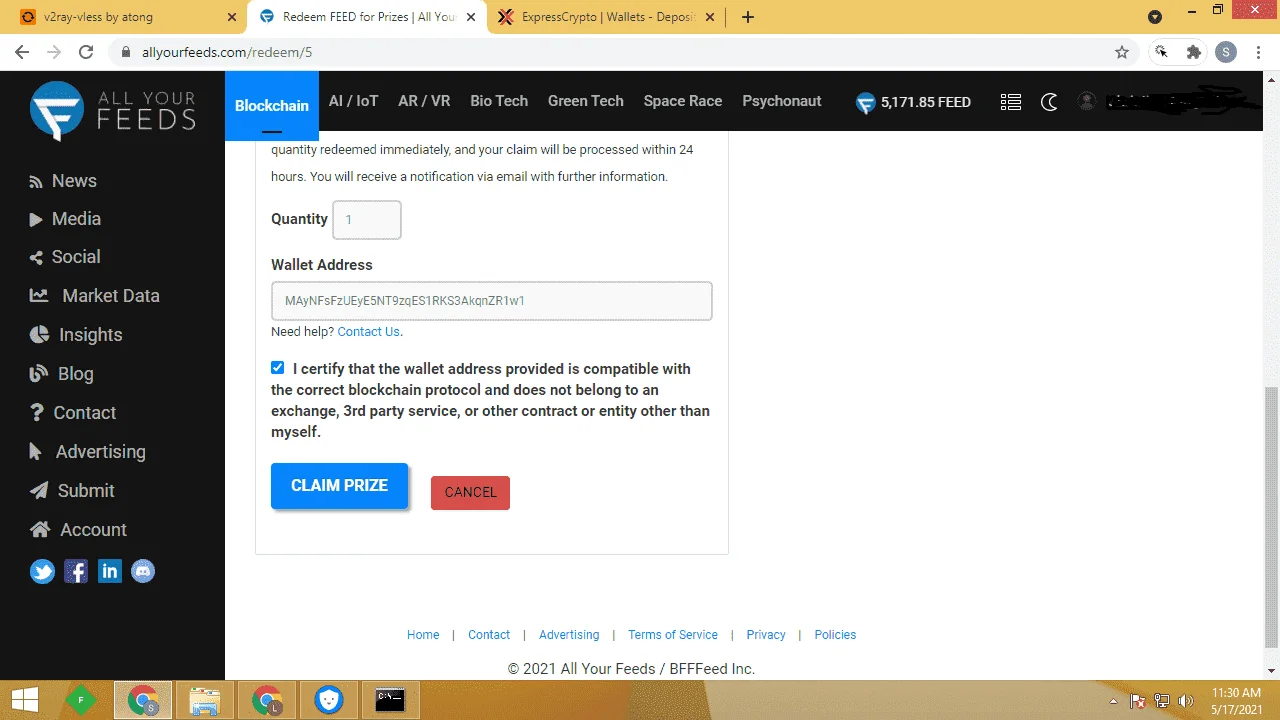Open the Chrome three-dot menu

click(x=1258, y=52)
